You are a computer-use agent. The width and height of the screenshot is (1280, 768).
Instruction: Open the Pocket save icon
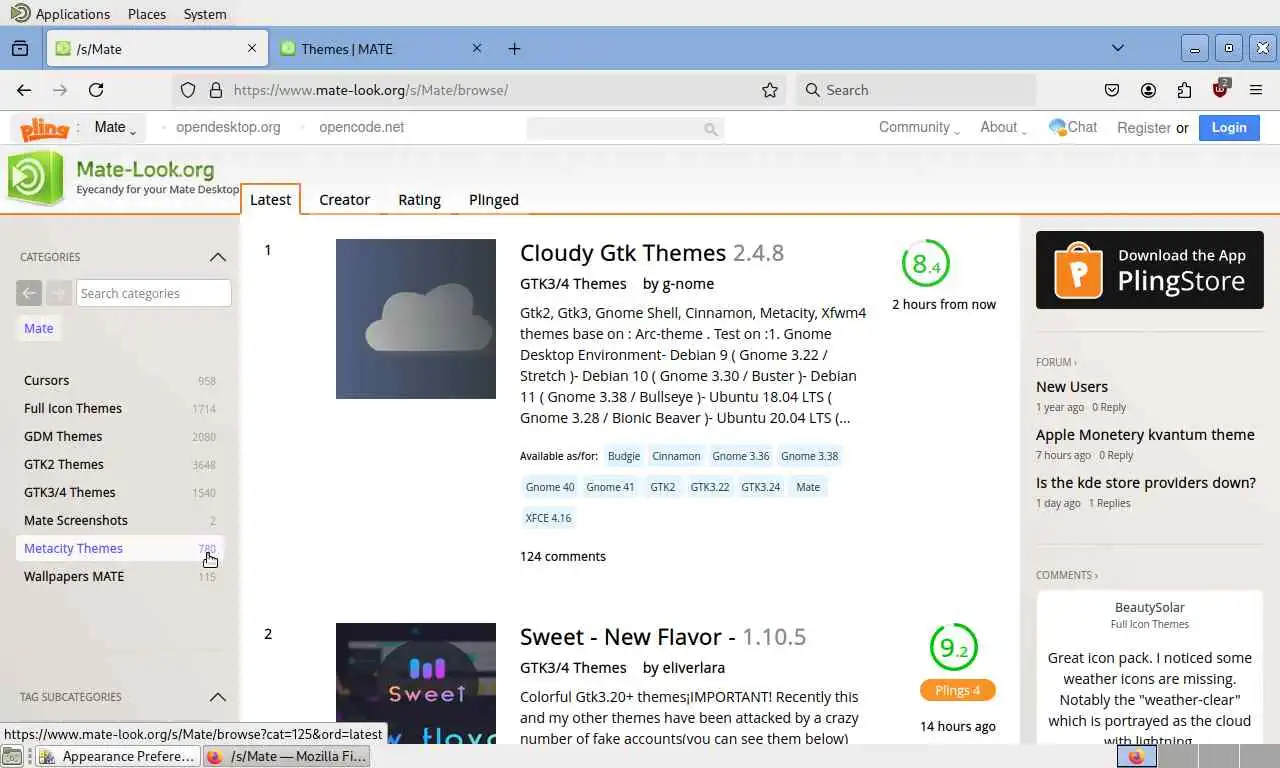pos(1112,90)
